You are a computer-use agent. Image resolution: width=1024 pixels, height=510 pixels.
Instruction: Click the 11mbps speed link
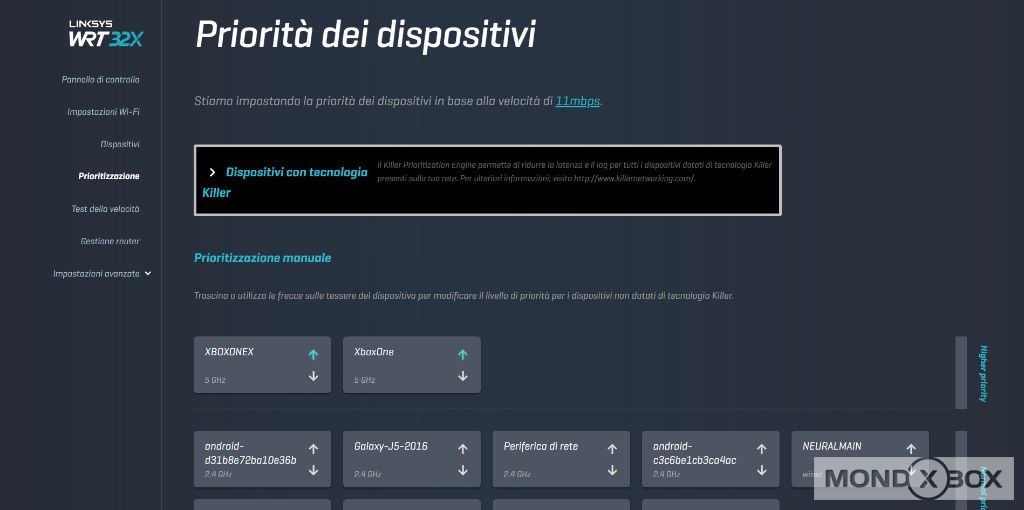pos(578,100)
